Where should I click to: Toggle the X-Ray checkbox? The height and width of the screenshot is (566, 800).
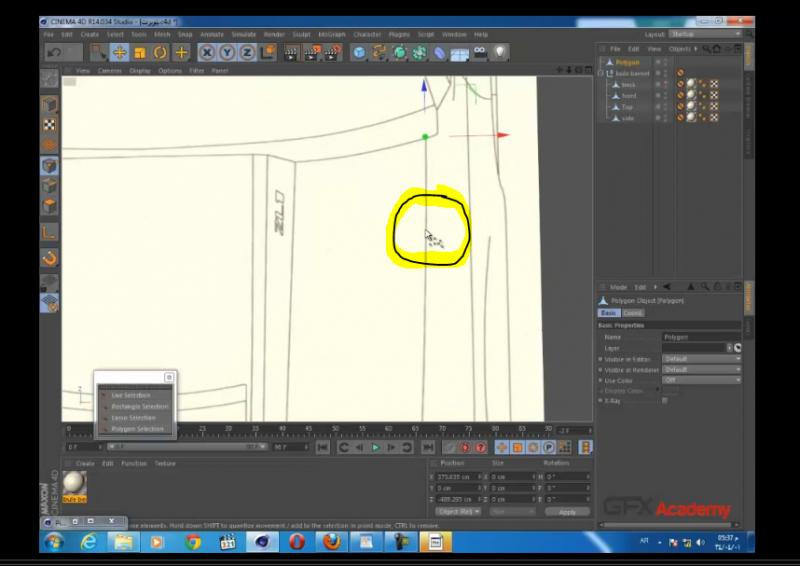(665, 400)
